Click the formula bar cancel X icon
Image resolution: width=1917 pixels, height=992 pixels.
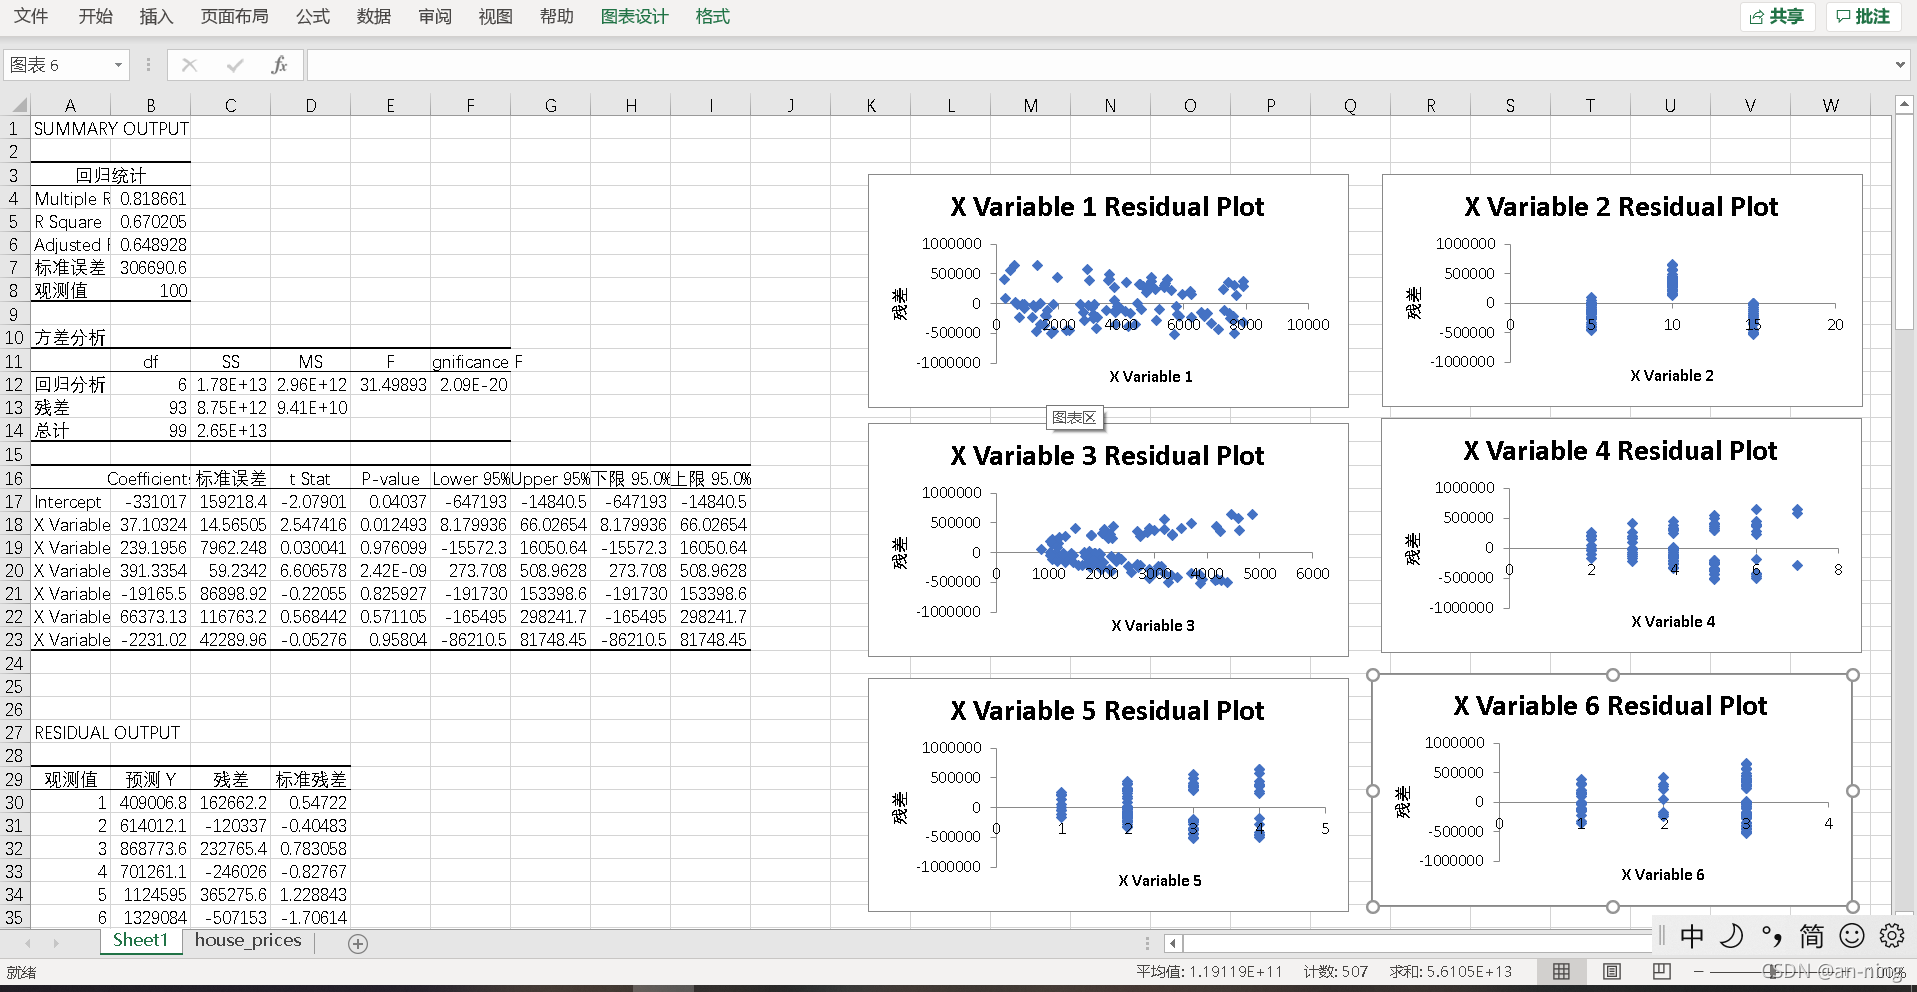[x=189, y=65]
